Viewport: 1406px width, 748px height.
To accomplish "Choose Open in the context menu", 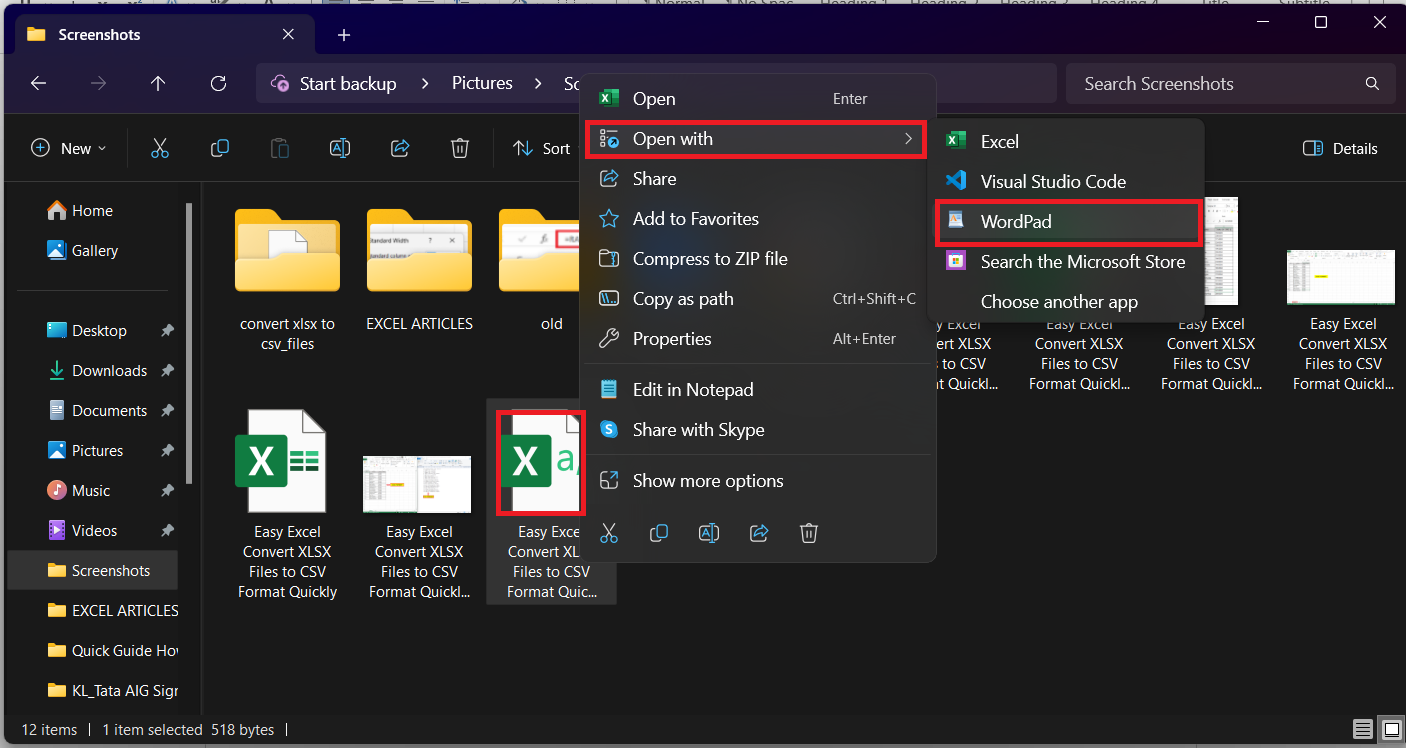I will (x=758, y=99).
